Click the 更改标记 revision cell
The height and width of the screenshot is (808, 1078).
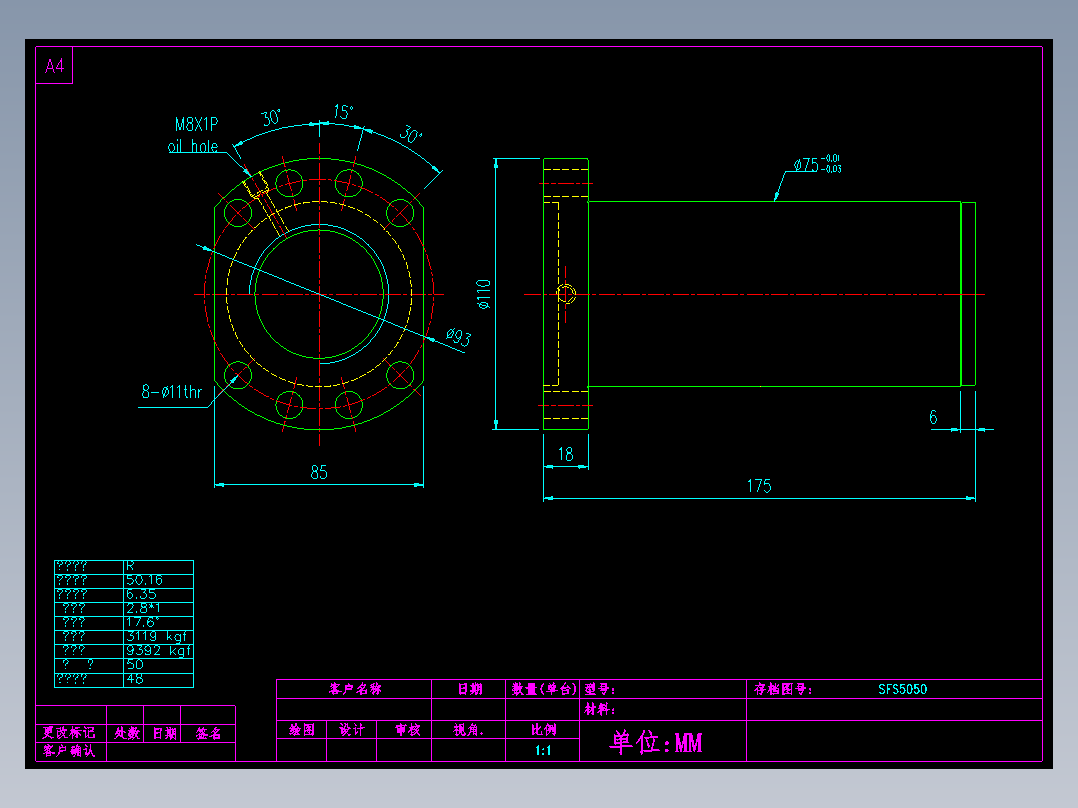click(x=69, y=733)
